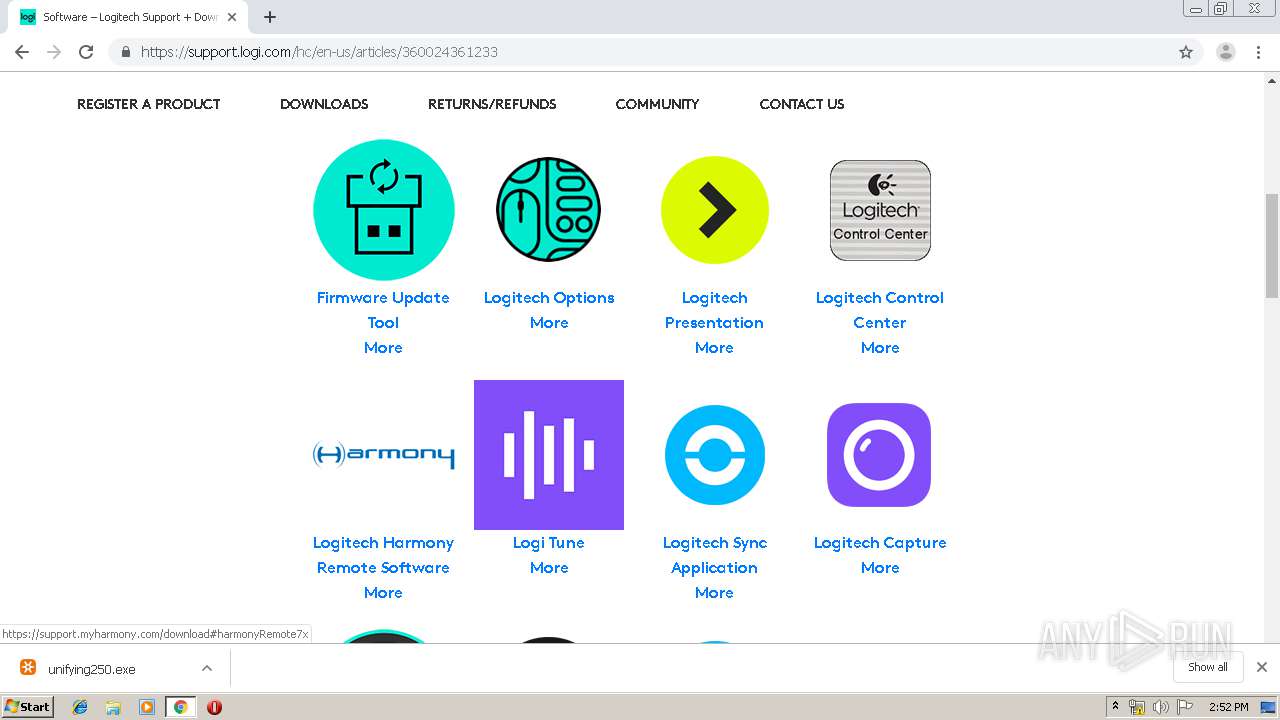View site lock security info
Screen dimensions: 1280x720
click(125, 52)
